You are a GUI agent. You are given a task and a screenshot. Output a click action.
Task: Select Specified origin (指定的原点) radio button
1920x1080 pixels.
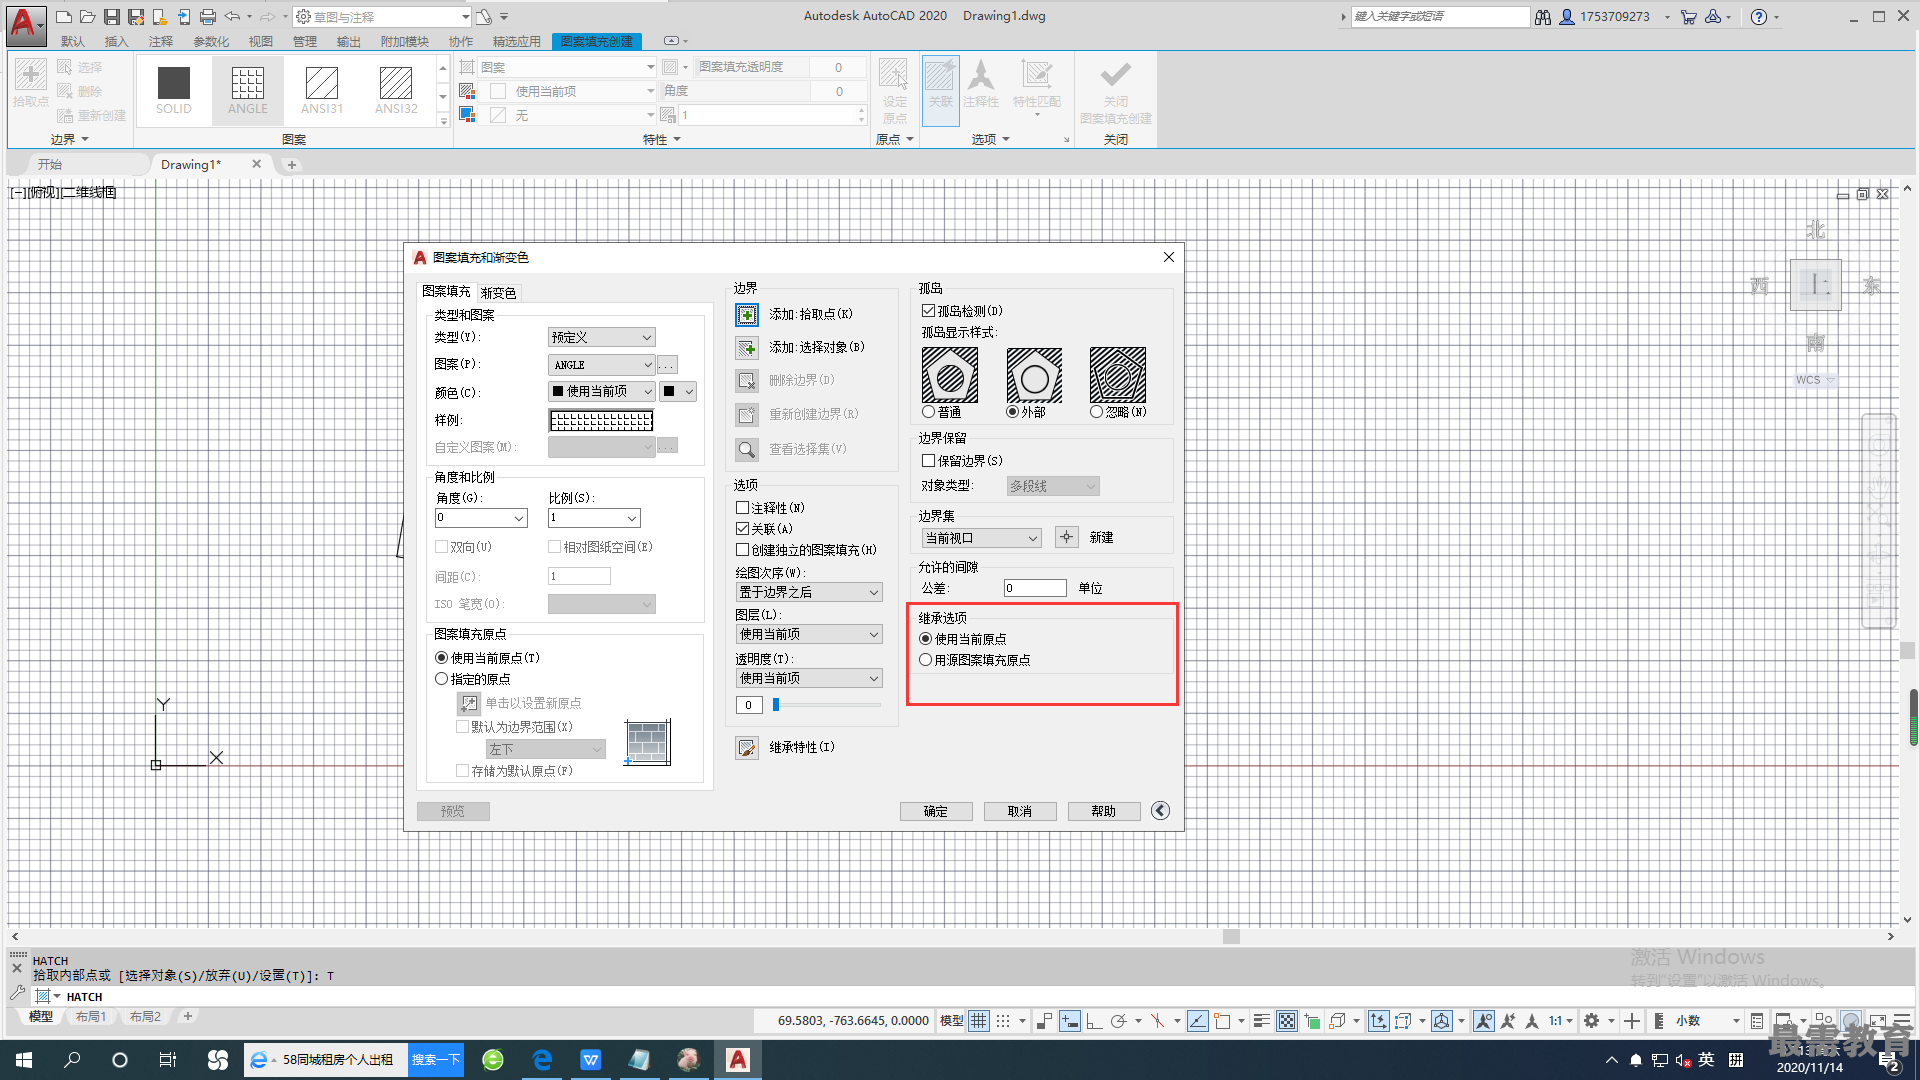442,679
